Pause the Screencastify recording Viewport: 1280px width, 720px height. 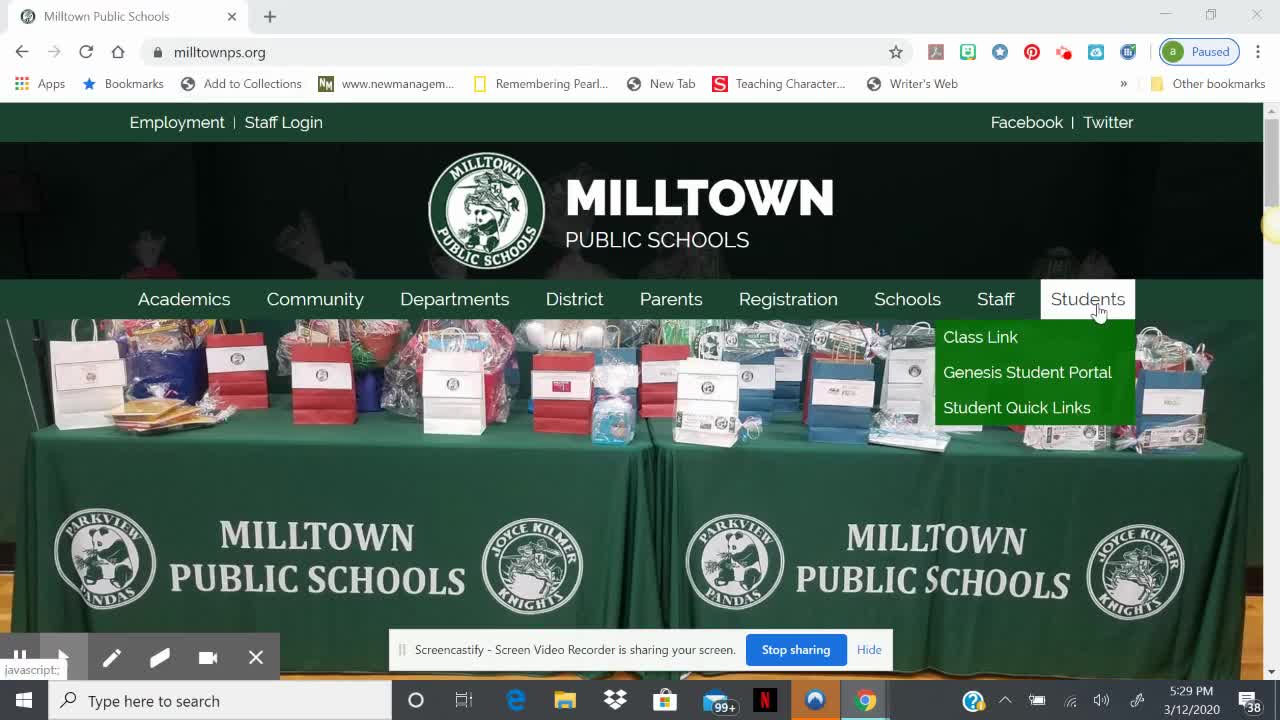pos(19,657)
